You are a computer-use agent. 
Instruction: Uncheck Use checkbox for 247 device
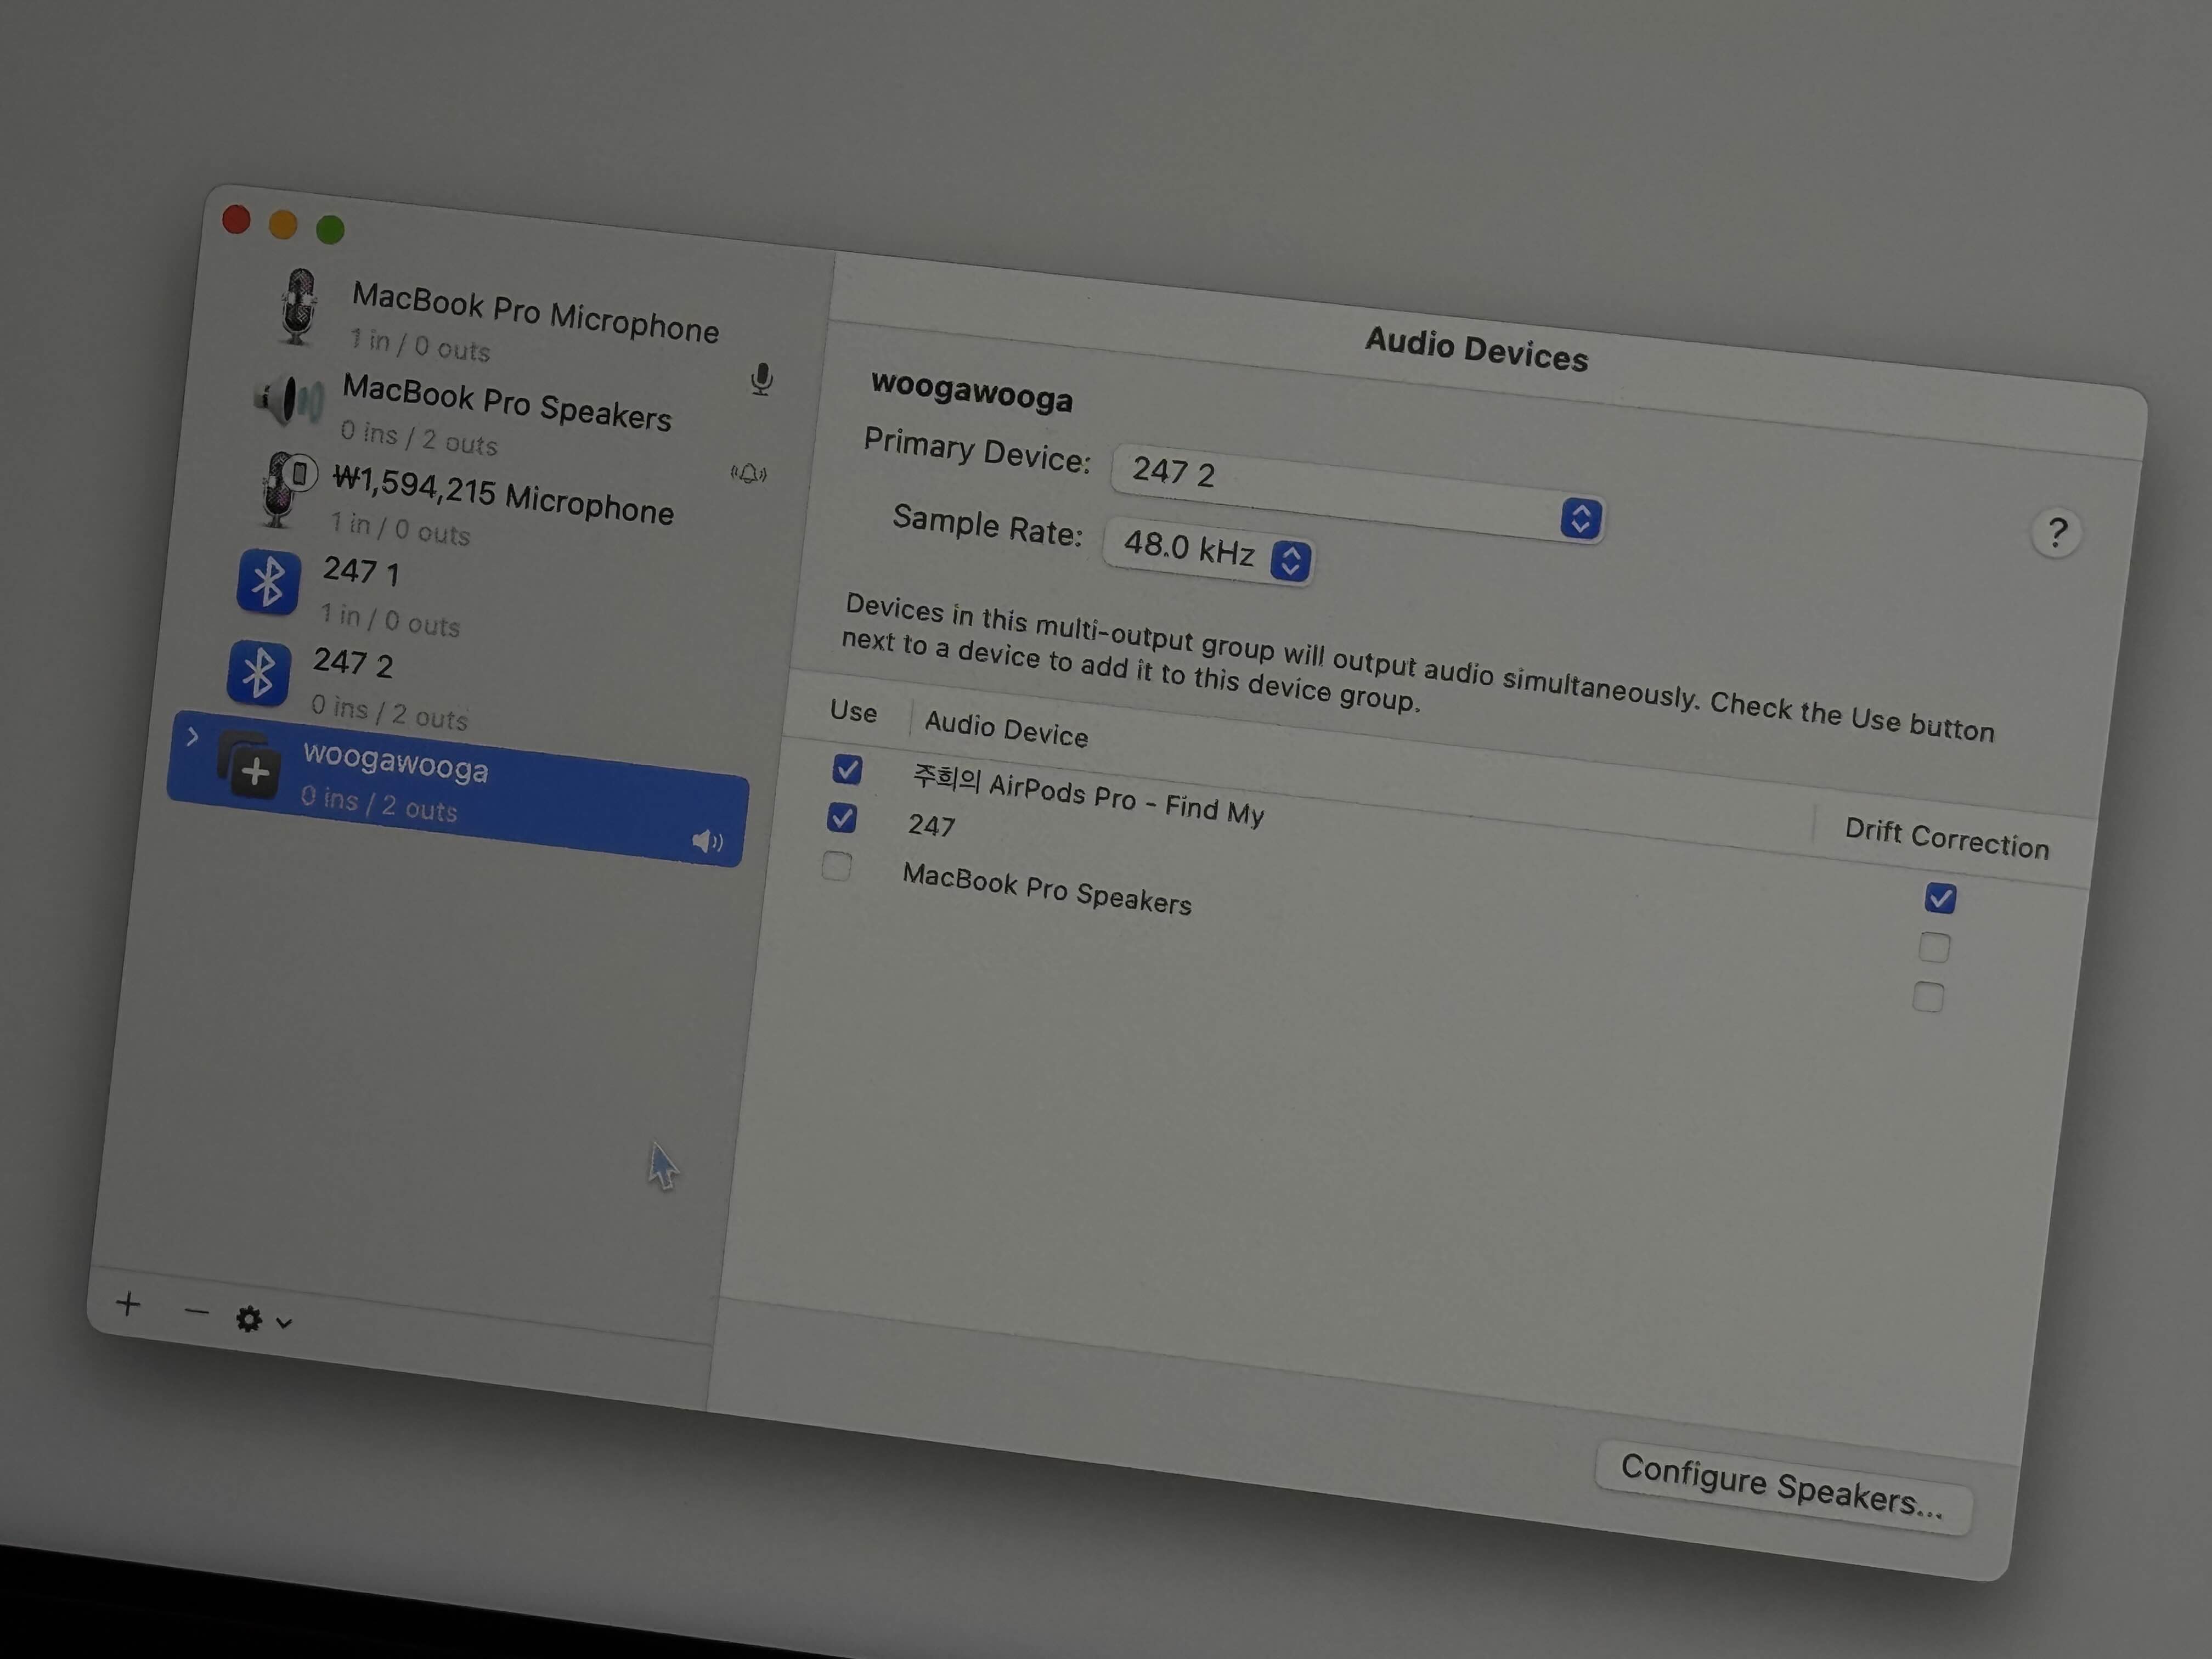click(x=842, y=817)
